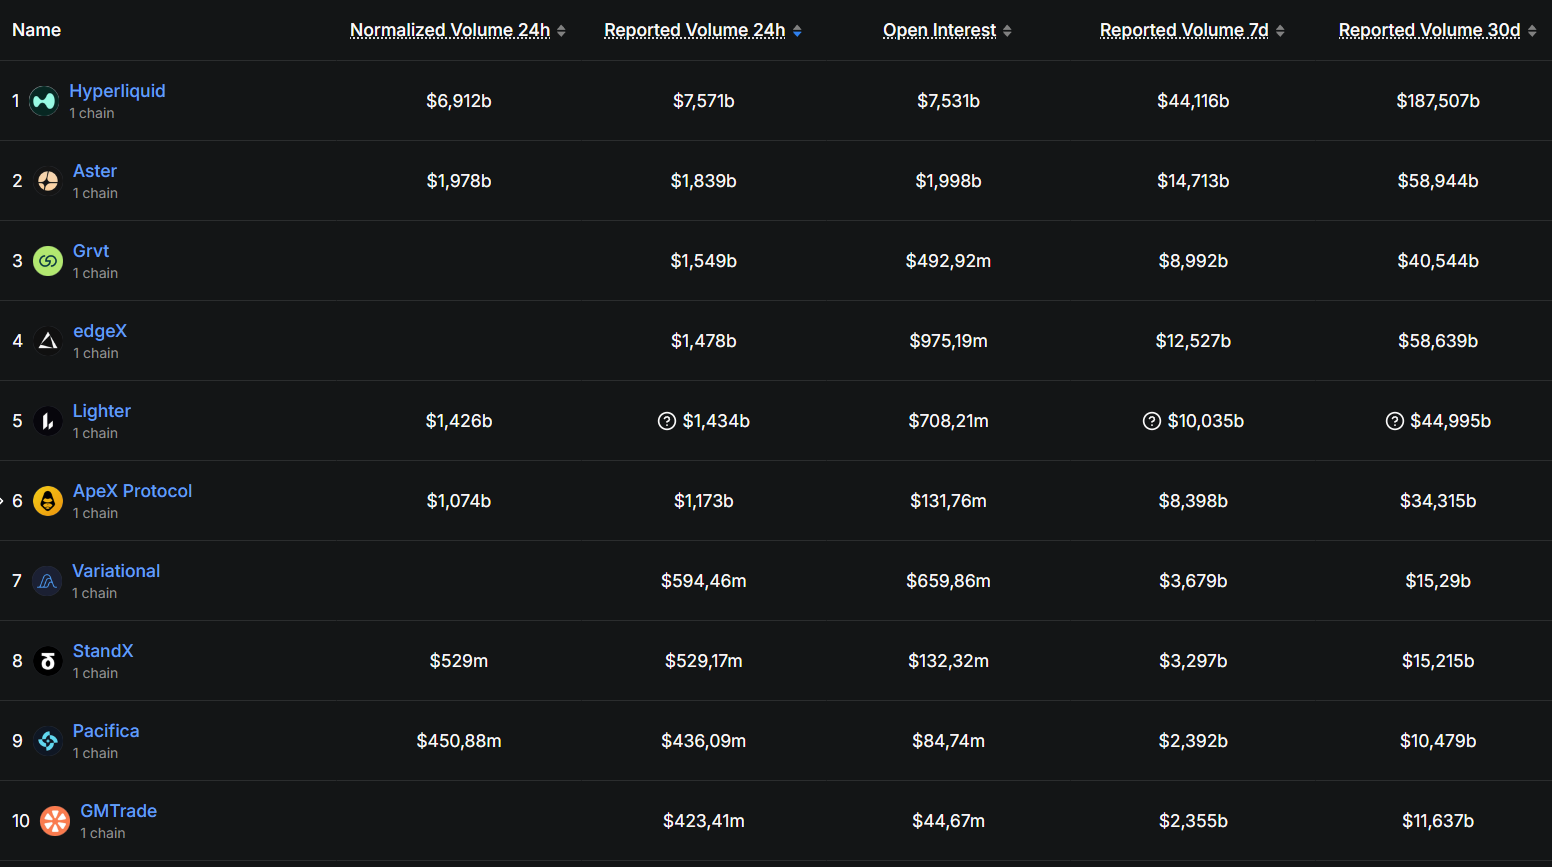This screenshot has width=1552, height=867.
Task: Click the help icon beside Lighter's $1,434b volume
Action: click(x=667, y=421)
